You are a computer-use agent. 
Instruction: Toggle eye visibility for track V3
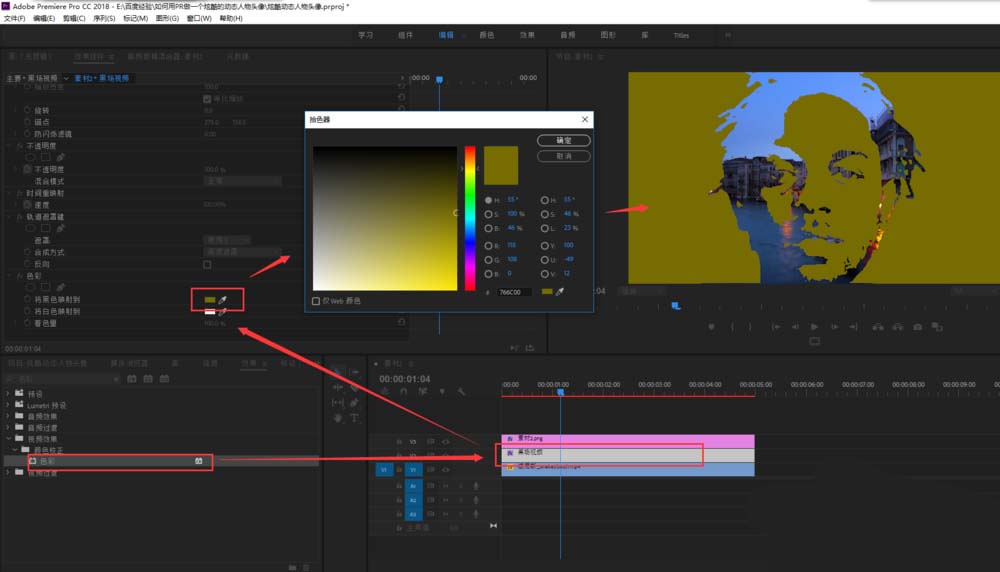pyautogui.click(x=445, y=441)
